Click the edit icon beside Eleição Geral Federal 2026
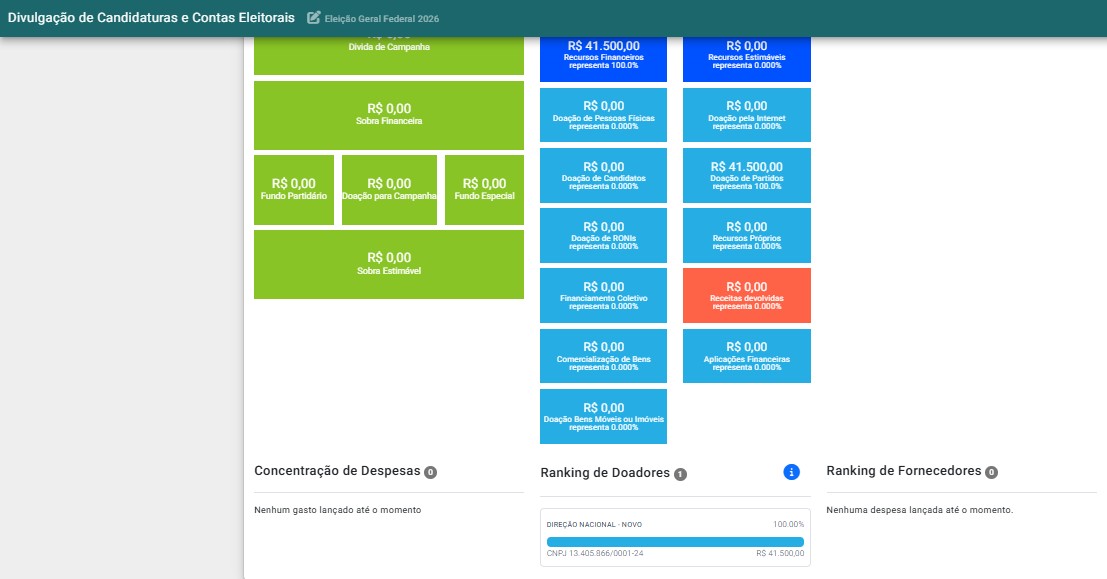The image size is (1107, 579). tap(313, 18)
